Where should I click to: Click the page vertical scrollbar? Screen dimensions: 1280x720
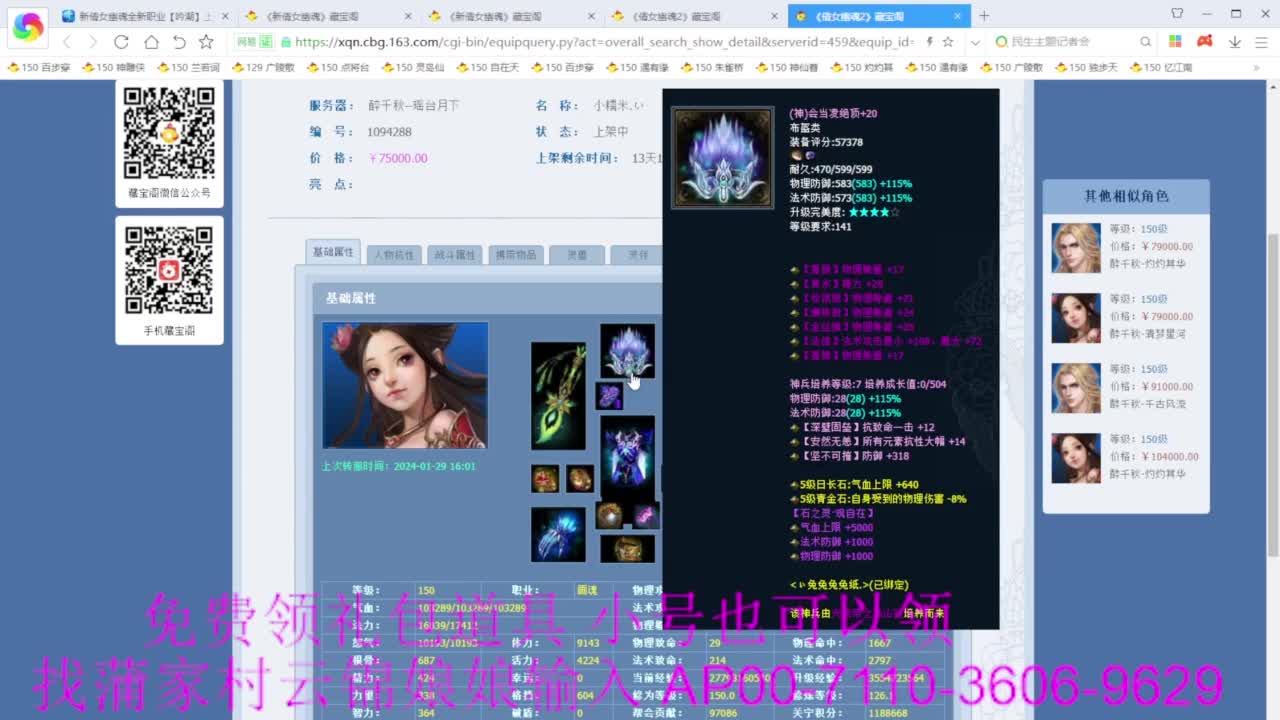(1273, 395)
